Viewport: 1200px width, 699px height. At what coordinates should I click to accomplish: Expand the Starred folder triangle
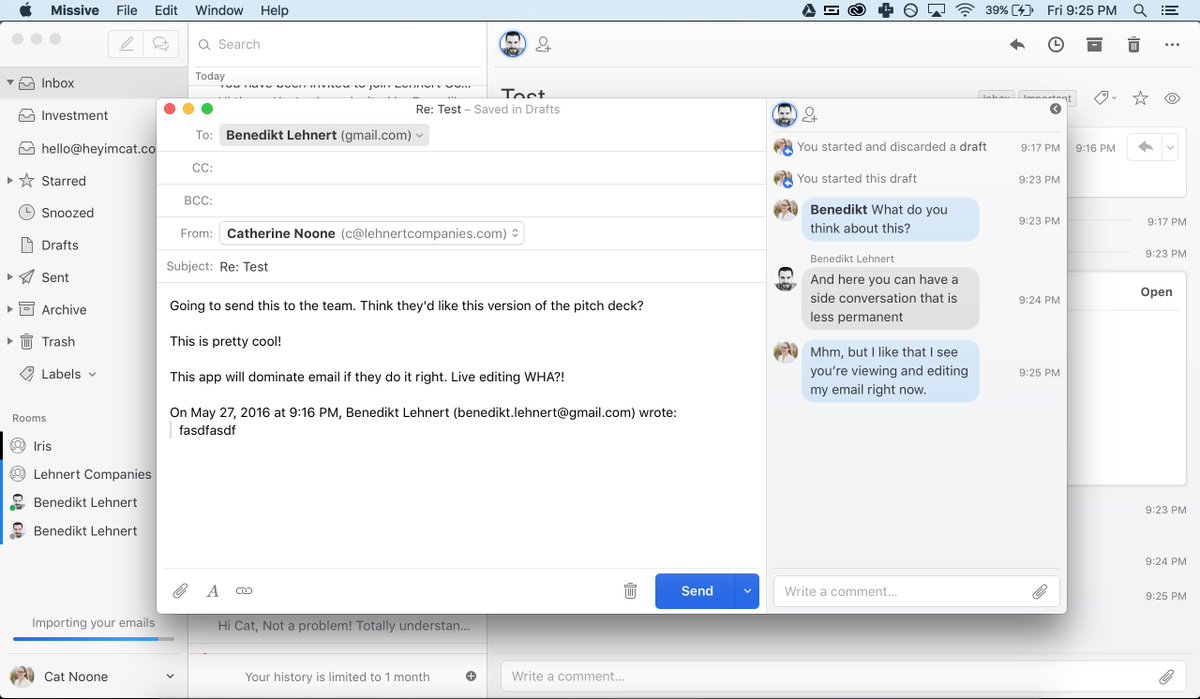pos(10,181)
